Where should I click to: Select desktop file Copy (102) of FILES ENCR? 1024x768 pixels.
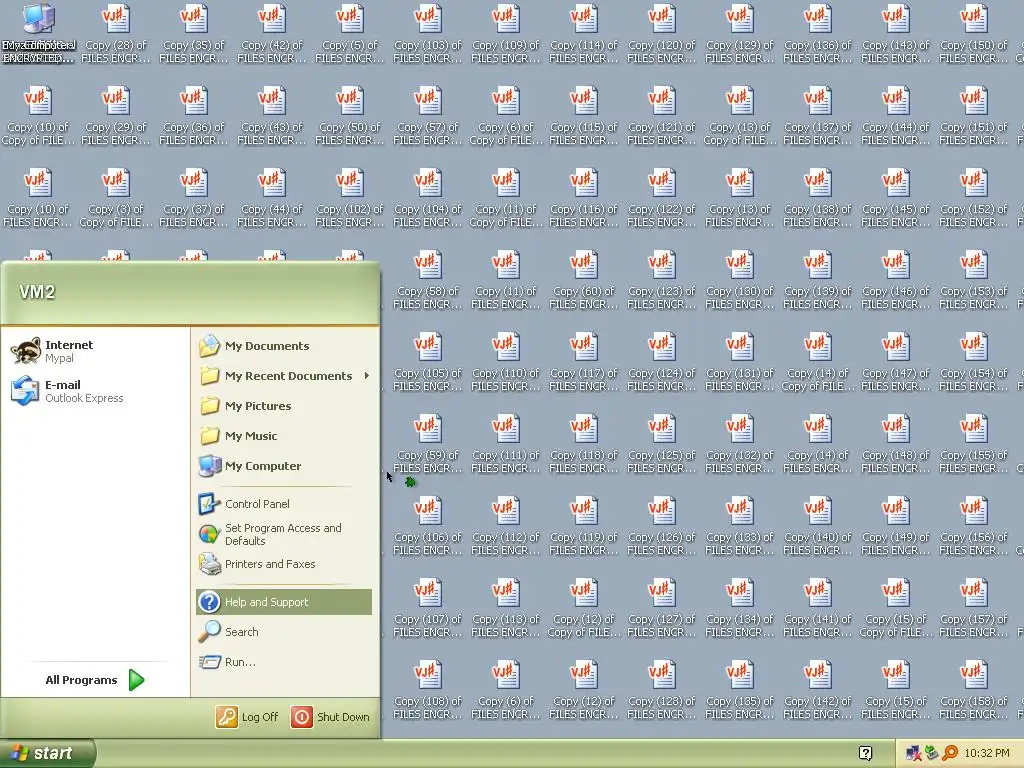(x=349, y=199)
